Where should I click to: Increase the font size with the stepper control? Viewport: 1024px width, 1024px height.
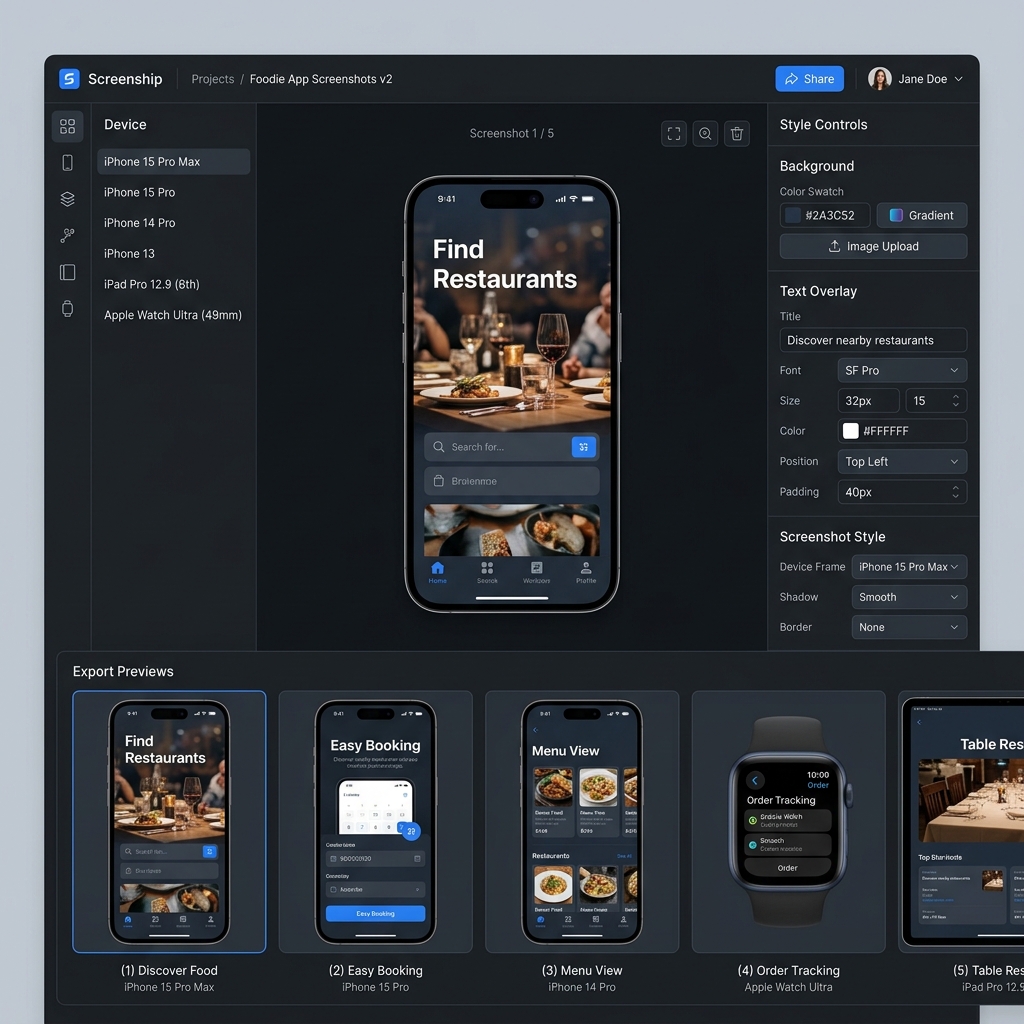point(958,396)
